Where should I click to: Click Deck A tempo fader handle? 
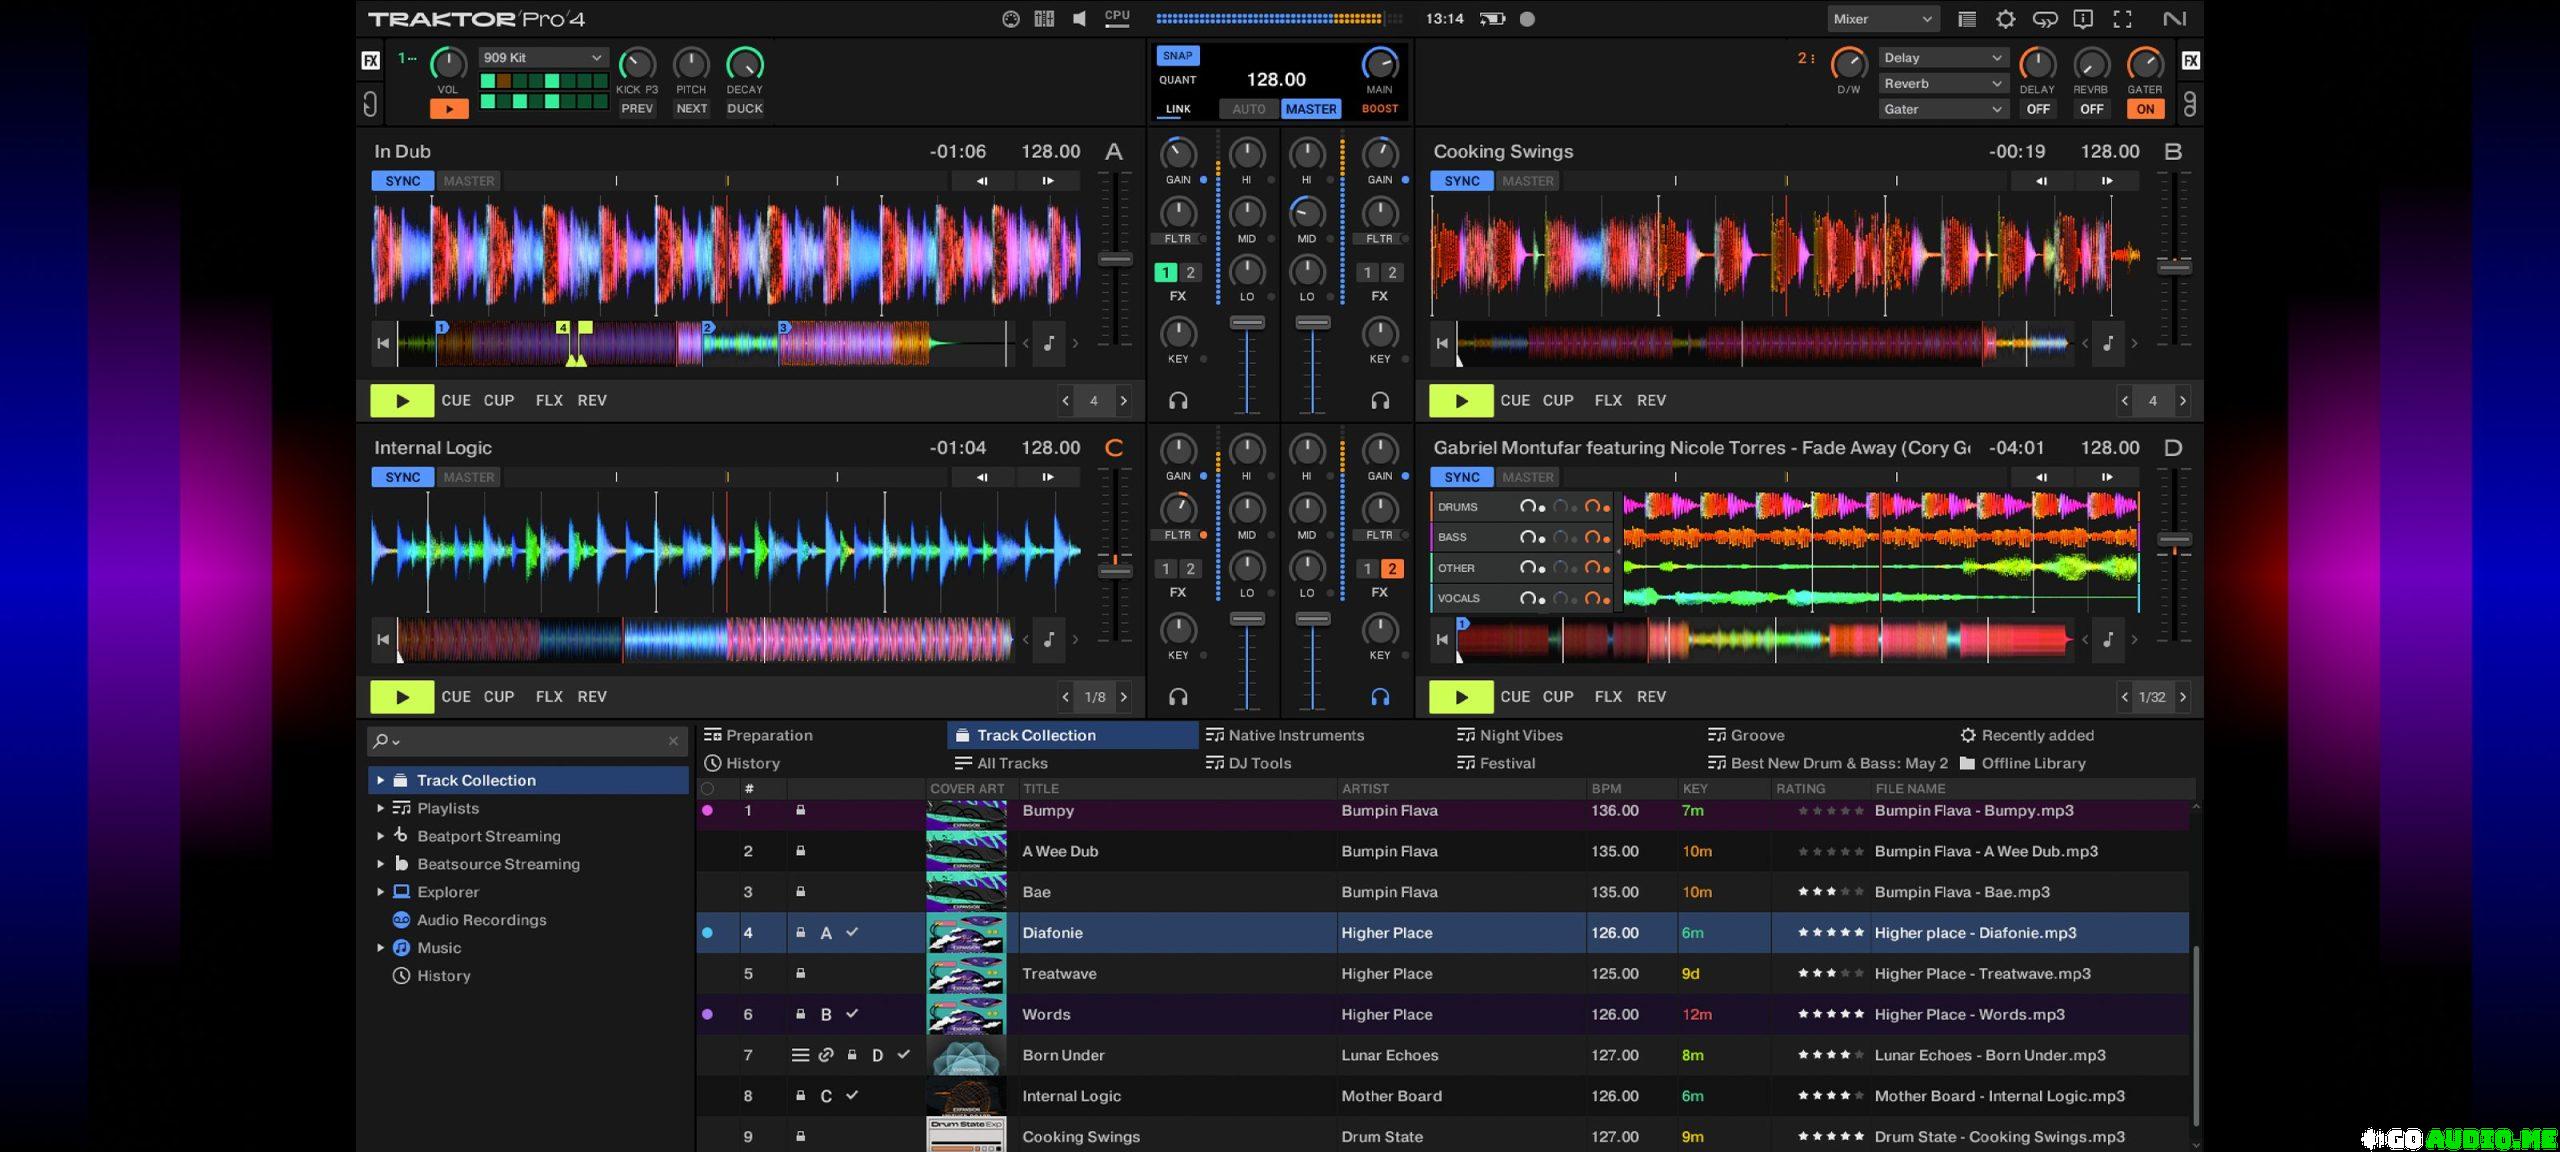1115,259
